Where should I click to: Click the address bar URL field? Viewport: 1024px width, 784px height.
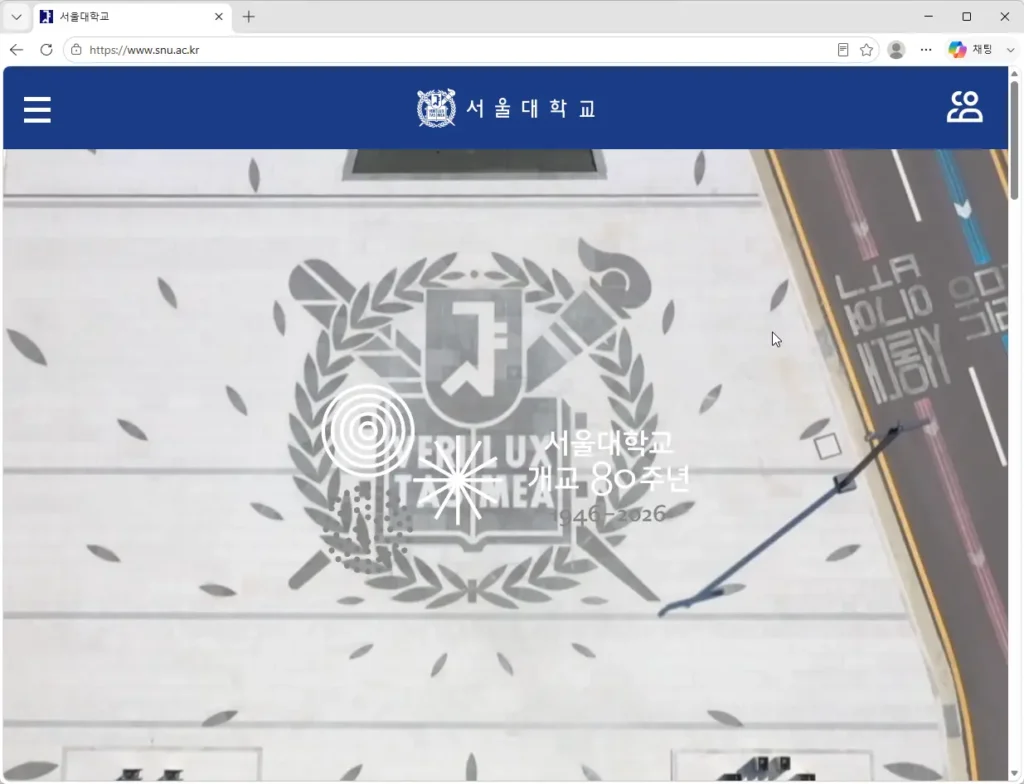click(457, 50)
